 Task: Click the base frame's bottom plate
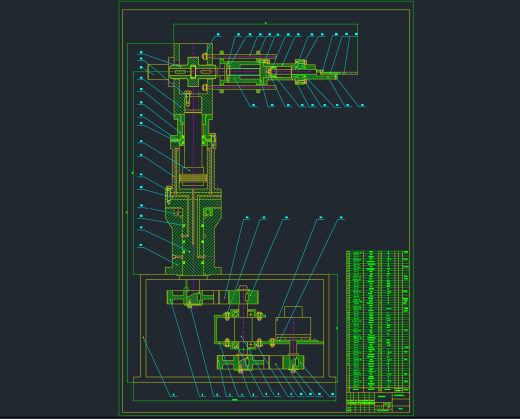[x=235, y=380]
